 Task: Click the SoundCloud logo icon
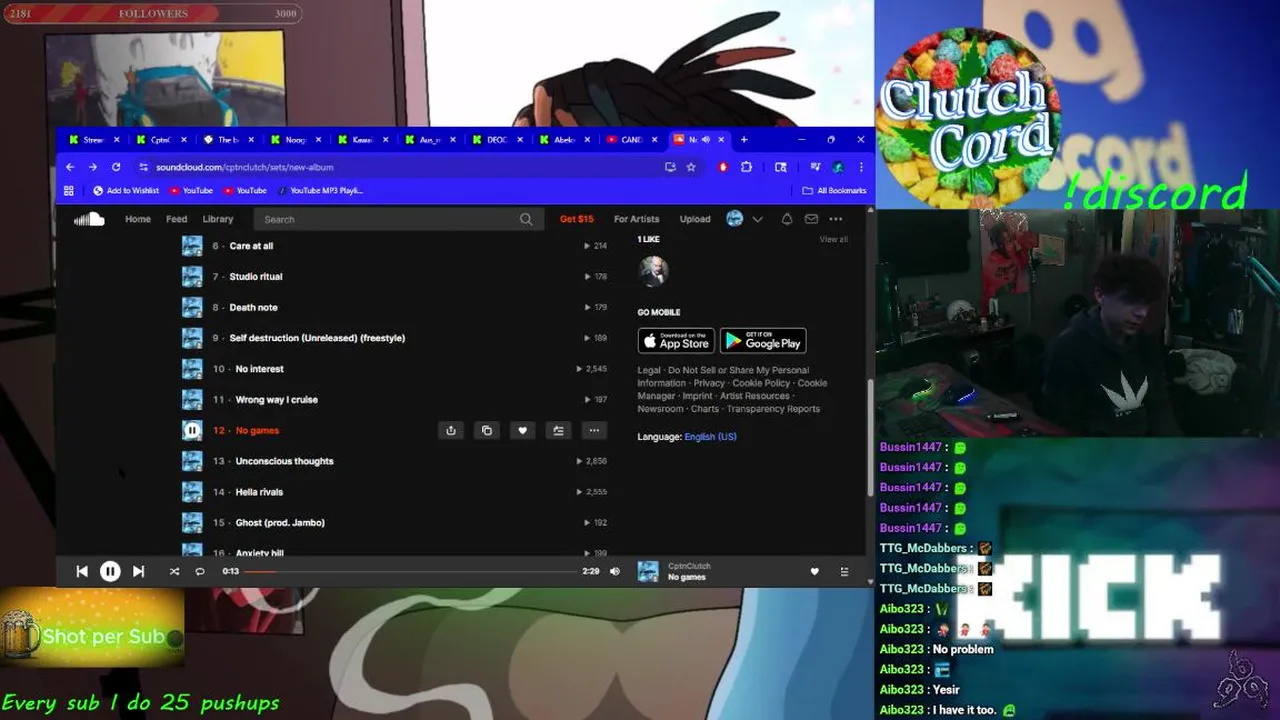click(x=89, y=219)
